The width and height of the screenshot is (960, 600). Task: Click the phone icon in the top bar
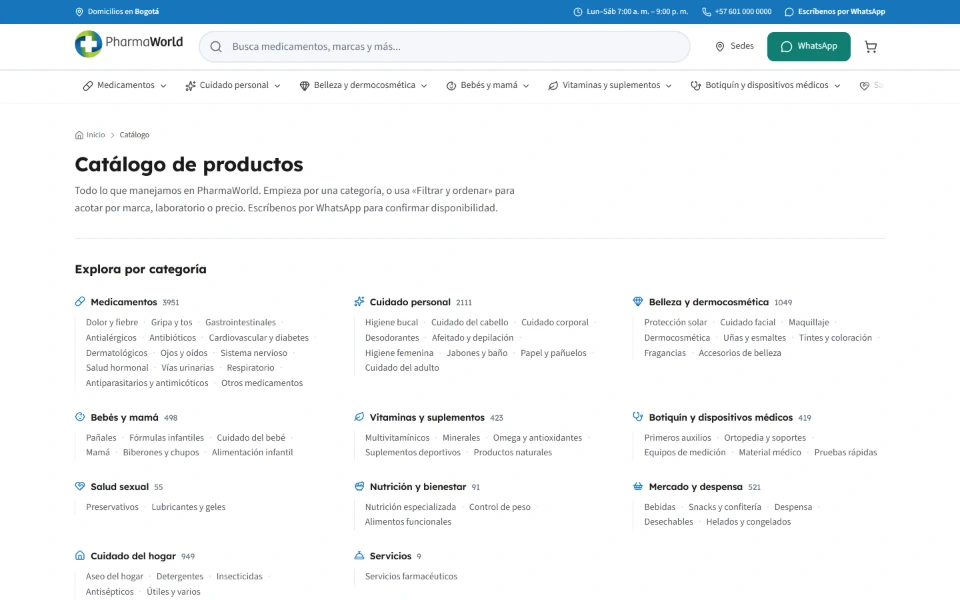coord(706,12)
